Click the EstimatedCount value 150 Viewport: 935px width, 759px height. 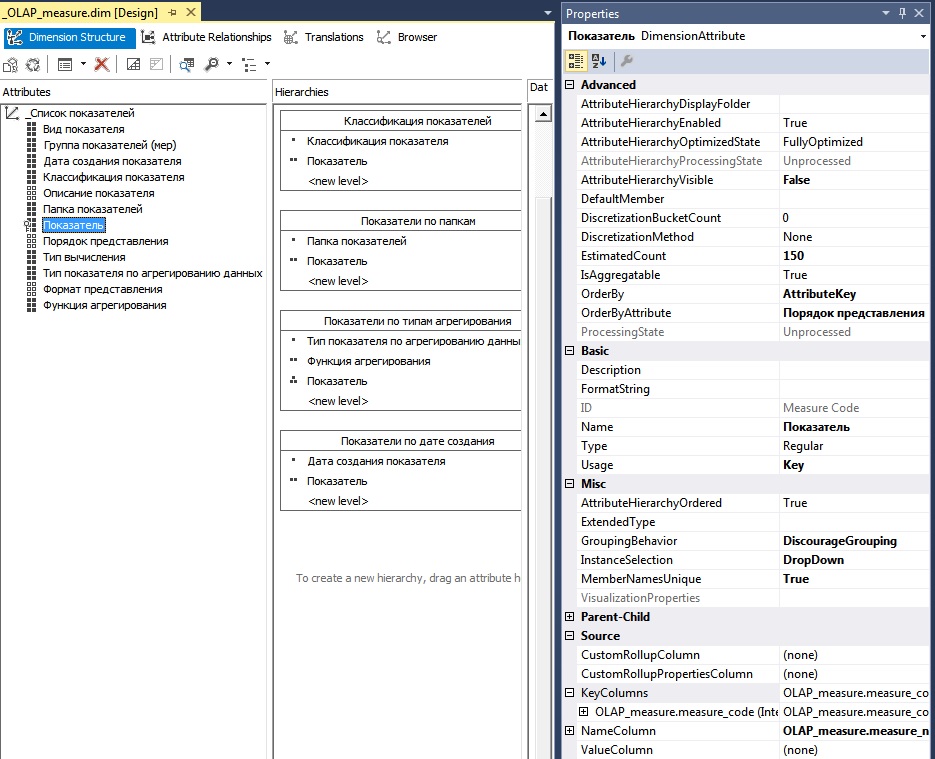[854, 256]
